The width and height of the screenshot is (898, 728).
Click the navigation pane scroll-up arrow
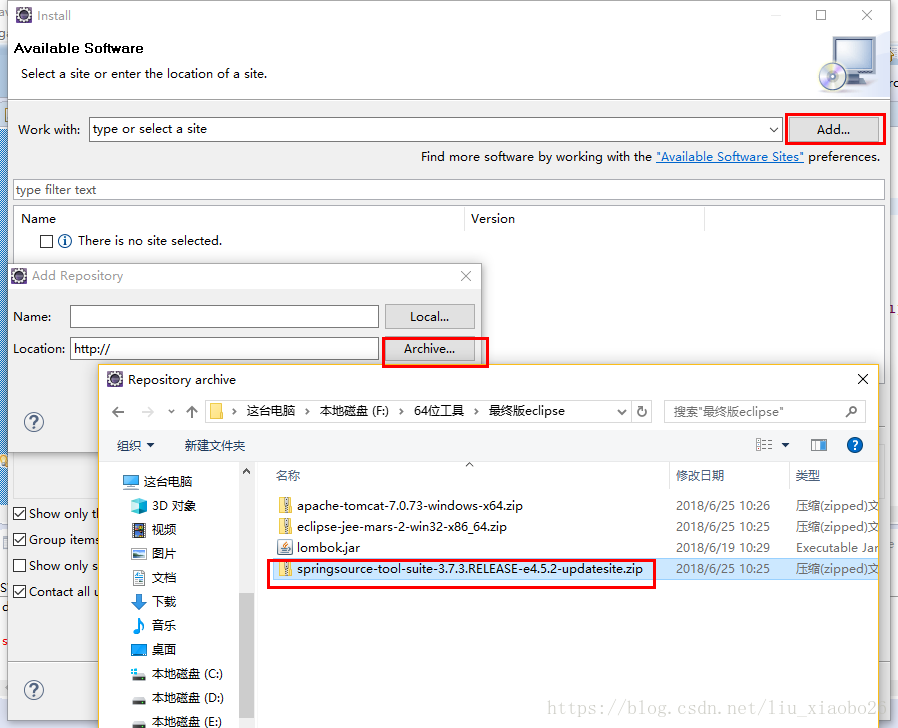coord(247,471)
